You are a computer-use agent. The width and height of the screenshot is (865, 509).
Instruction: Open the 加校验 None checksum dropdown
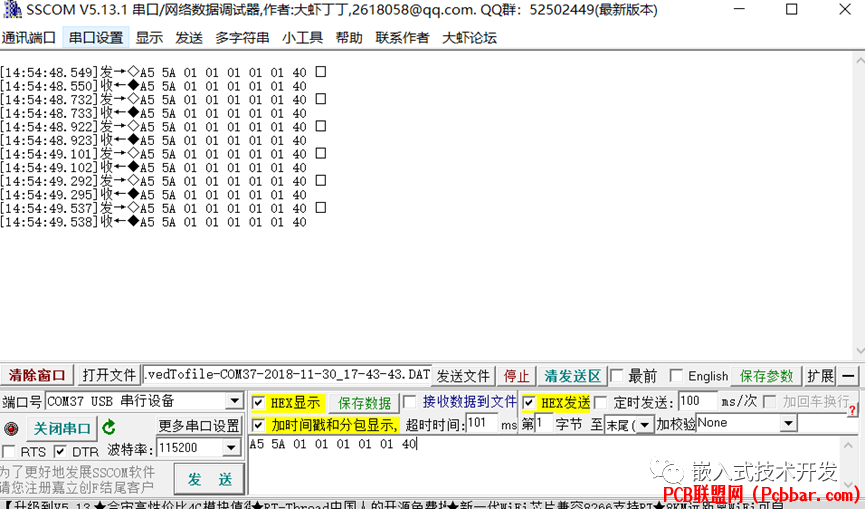pos(789,424)
